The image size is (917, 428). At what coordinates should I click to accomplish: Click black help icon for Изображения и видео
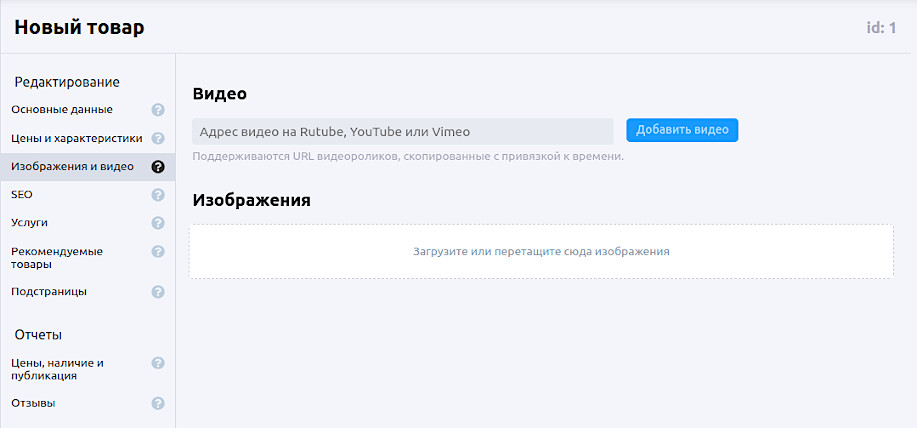point(158,167)
